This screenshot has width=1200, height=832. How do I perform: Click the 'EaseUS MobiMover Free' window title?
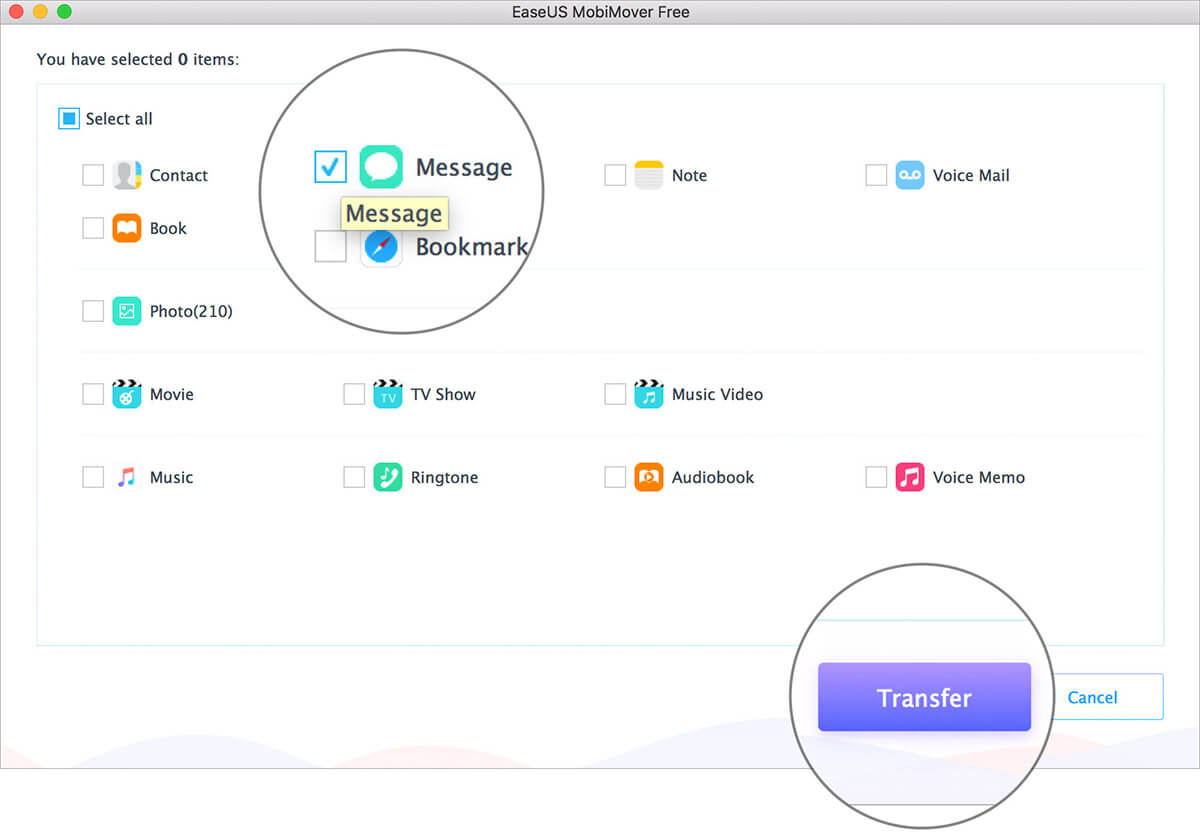pos(600,12)
